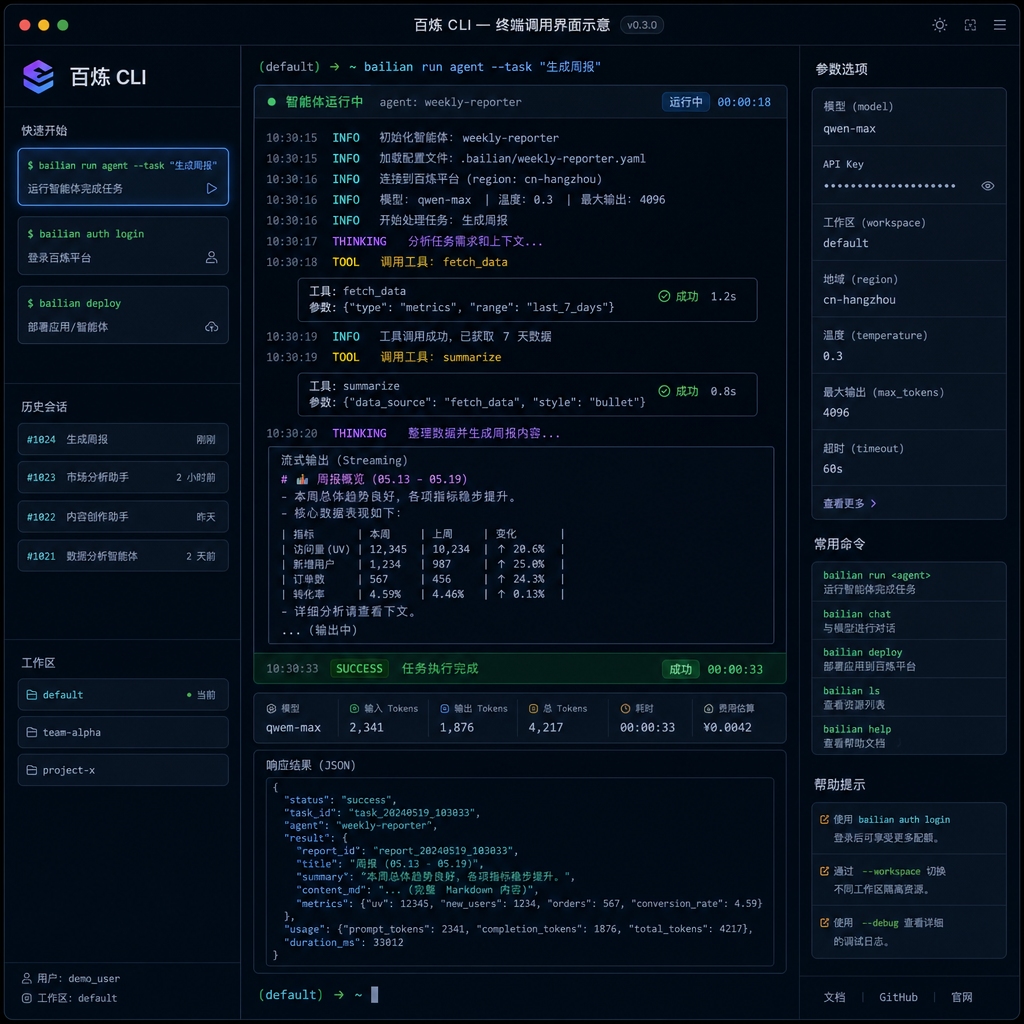Click the 输出 Tokens icon
1024x1024 pixels.
(x=445, y=709)
